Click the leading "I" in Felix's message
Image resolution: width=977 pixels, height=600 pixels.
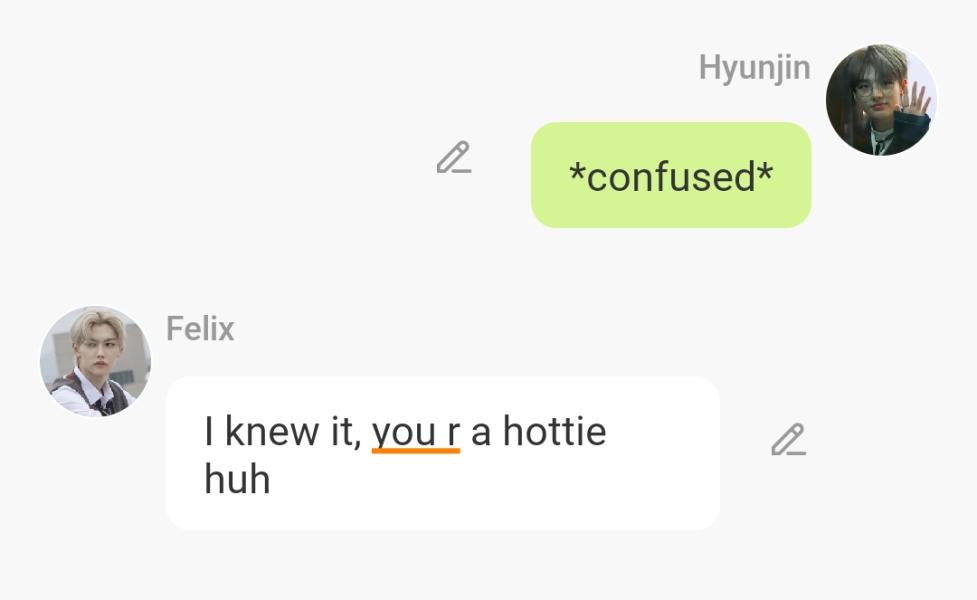[209, 431]
